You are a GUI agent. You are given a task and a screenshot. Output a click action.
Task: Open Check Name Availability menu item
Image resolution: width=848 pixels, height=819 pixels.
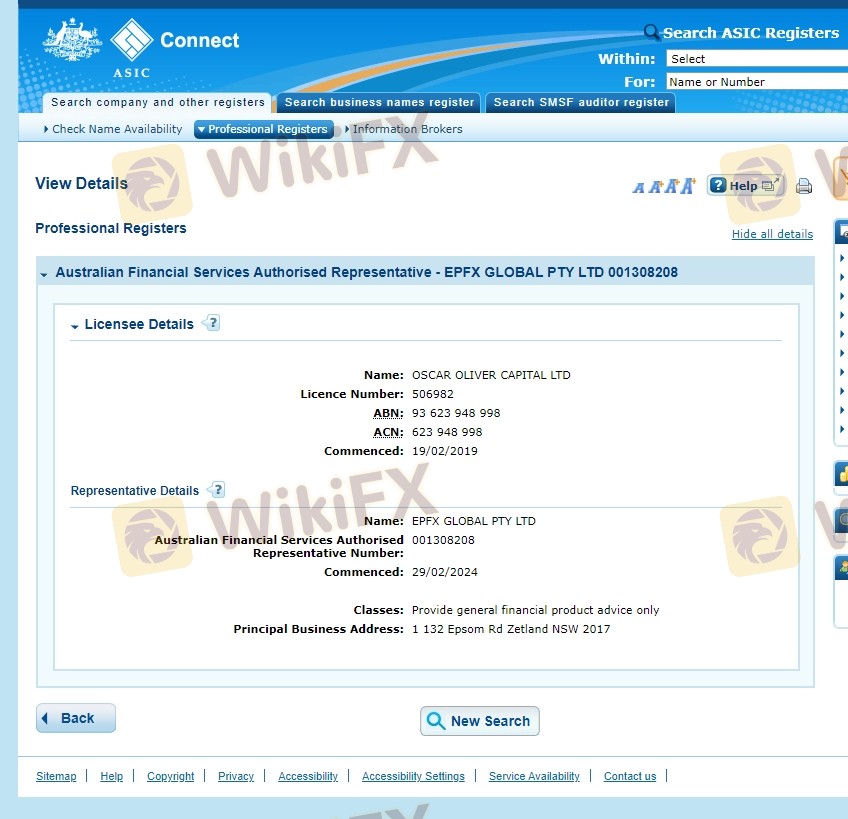pyautogui.click(x=115, y=129)
